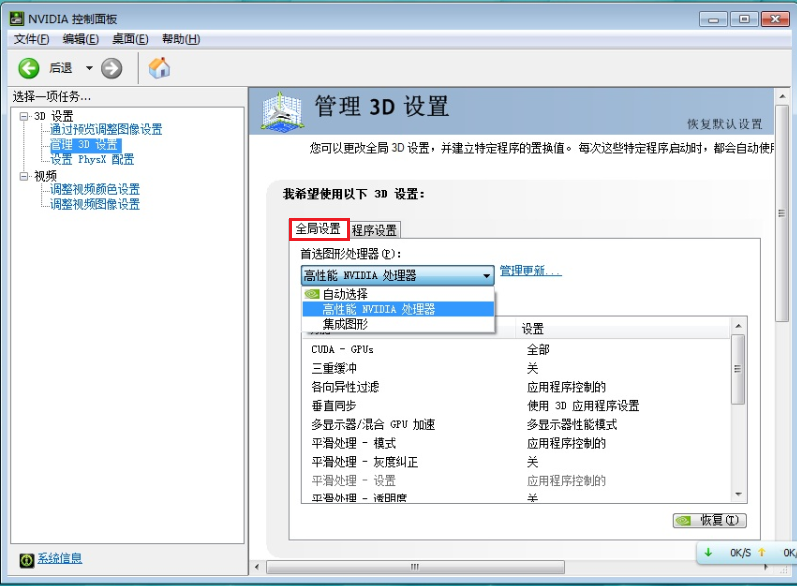The width and height of the screenshot is (797, 586).
Task: Open back history dropdown arrow
Action: click(89, 68)
